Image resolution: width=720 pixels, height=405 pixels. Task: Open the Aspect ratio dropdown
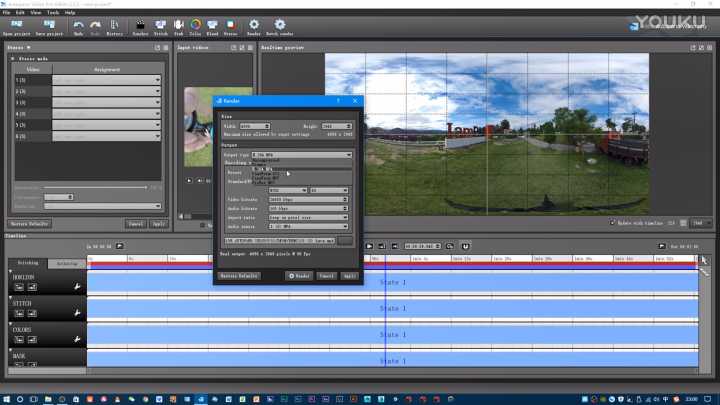[308, 217]
